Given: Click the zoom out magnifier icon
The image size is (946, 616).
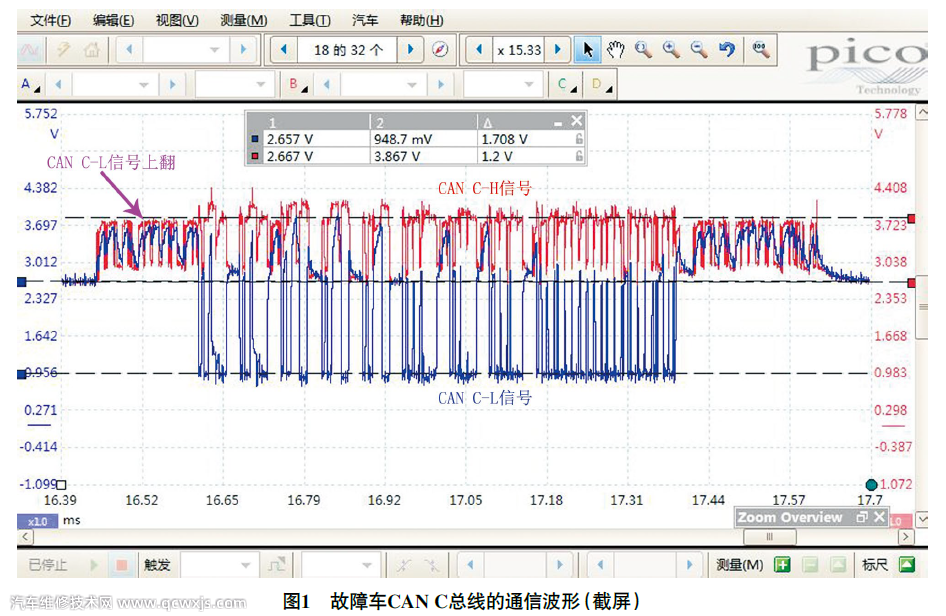Looking at the screenshot, I should point(699,50).
